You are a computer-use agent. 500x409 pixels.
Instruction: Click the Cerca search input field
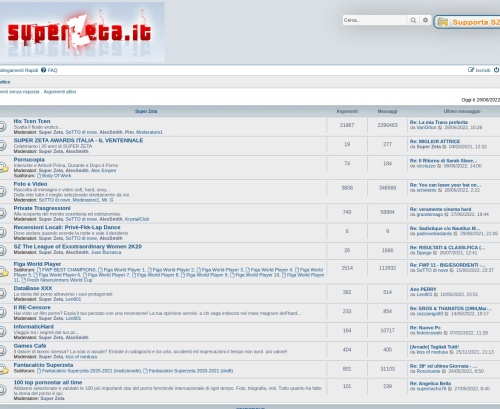[375, 20]
